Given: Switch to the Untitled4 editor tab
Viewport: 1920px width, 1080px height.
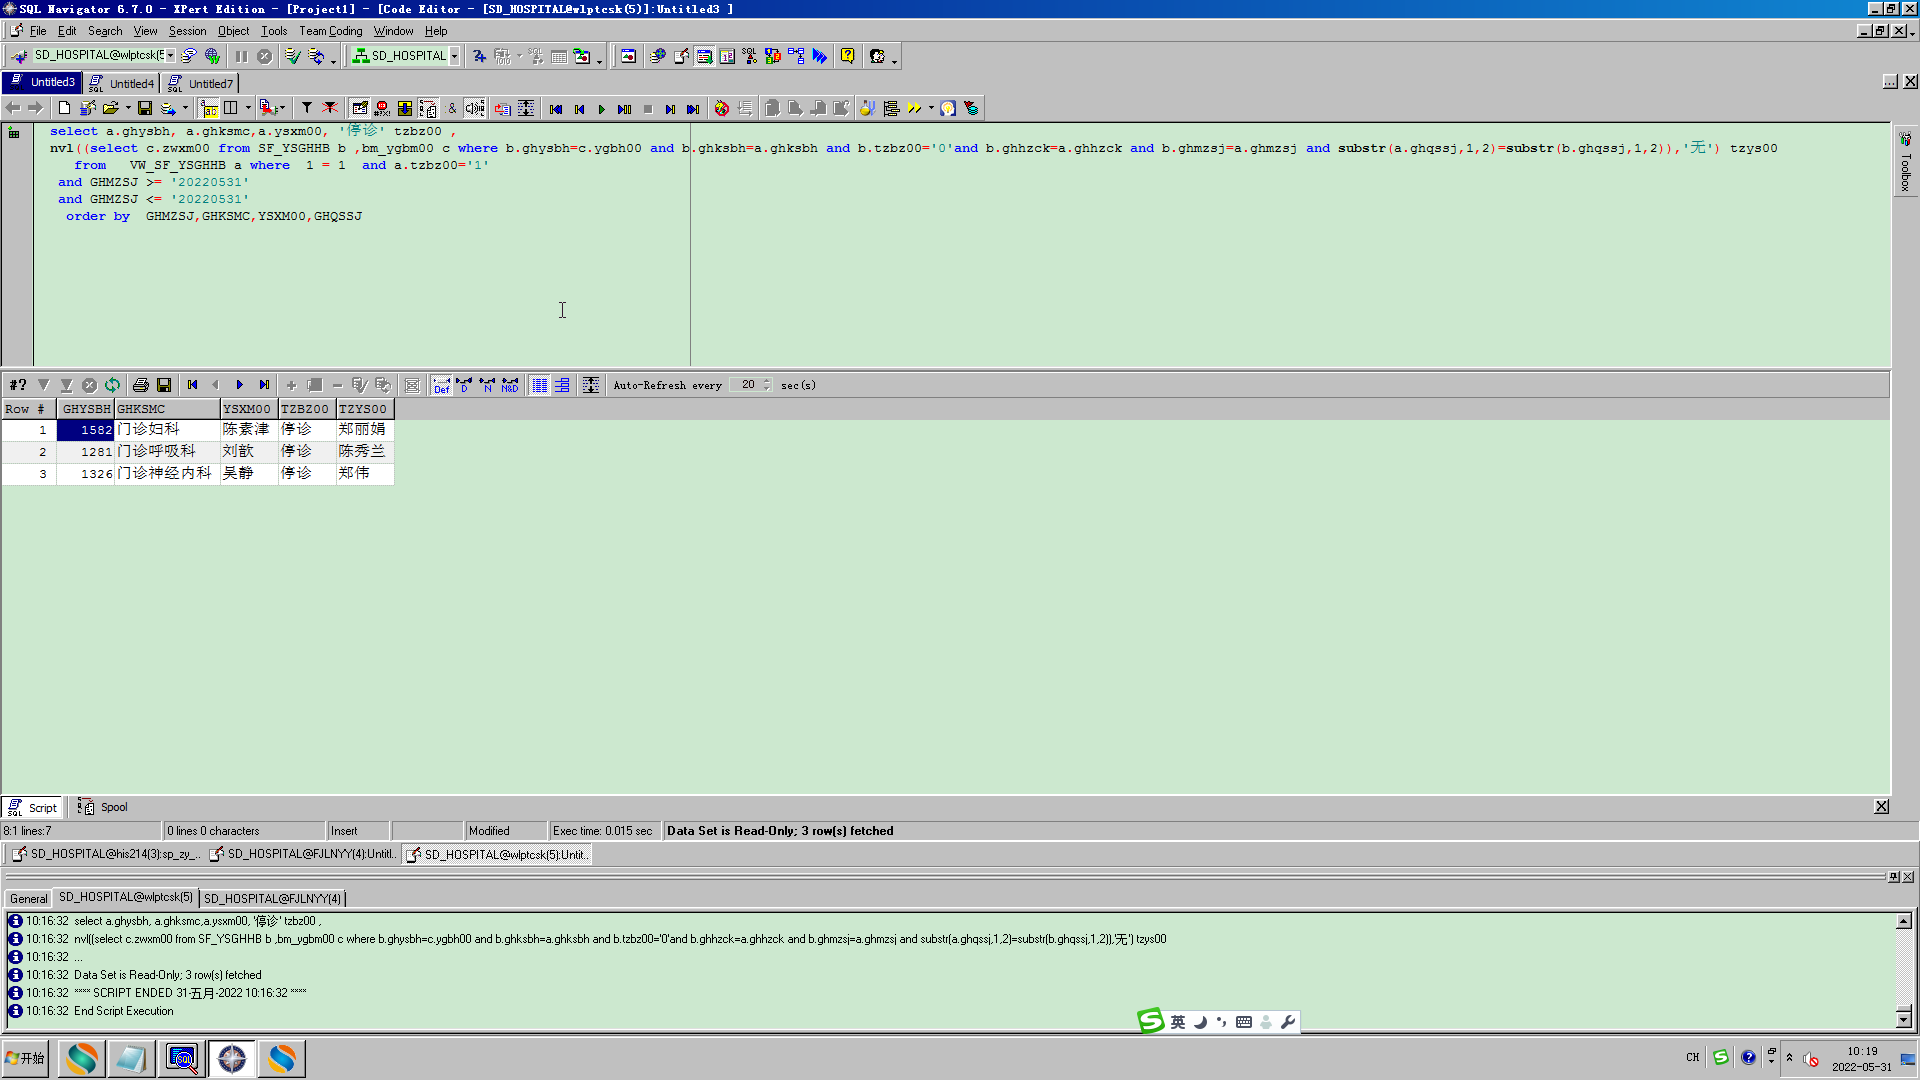Looking at the screenshot, I should click(x=131, y=83).
